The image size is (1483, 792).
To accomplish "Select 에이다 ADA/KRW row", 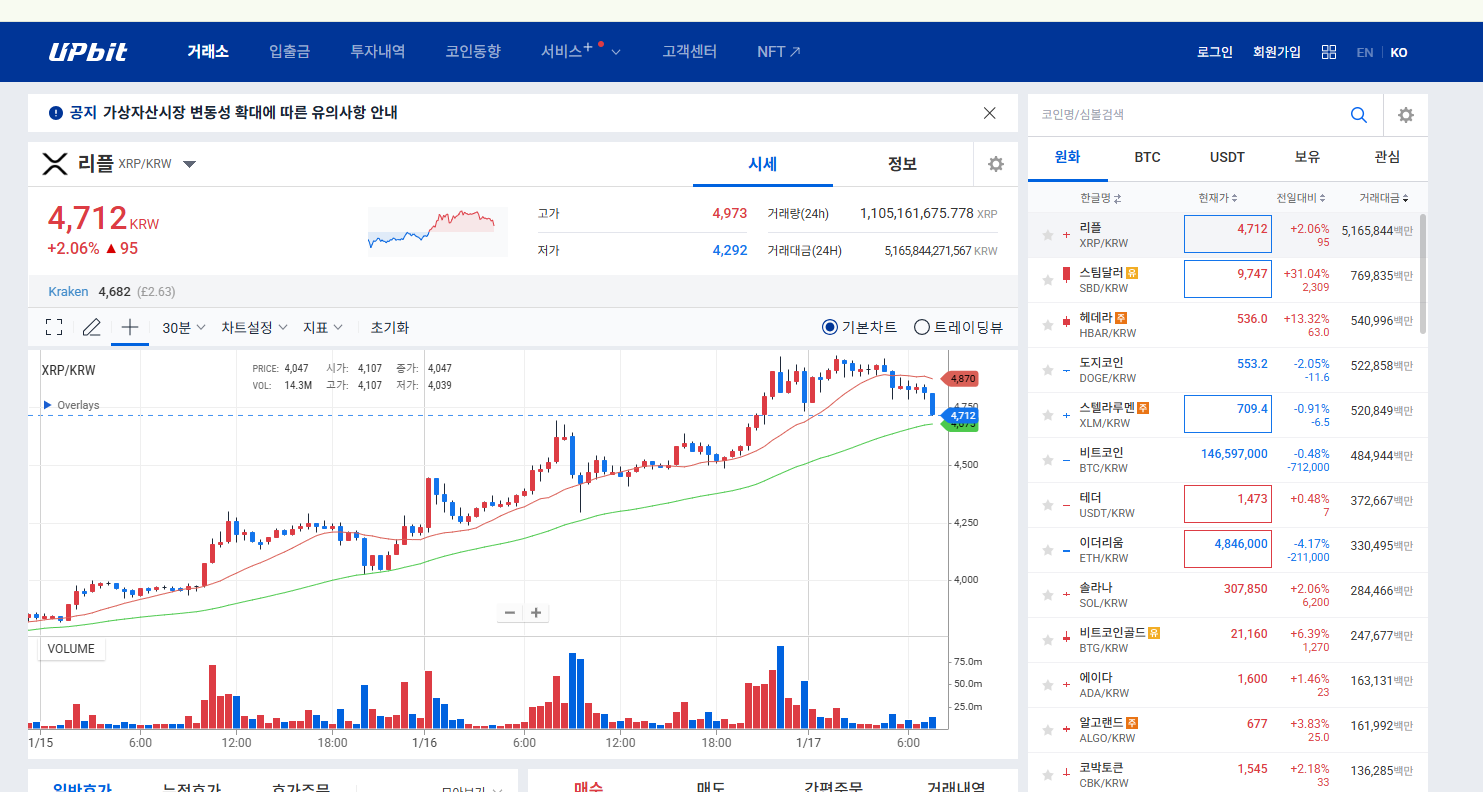I will point(1227,685).
